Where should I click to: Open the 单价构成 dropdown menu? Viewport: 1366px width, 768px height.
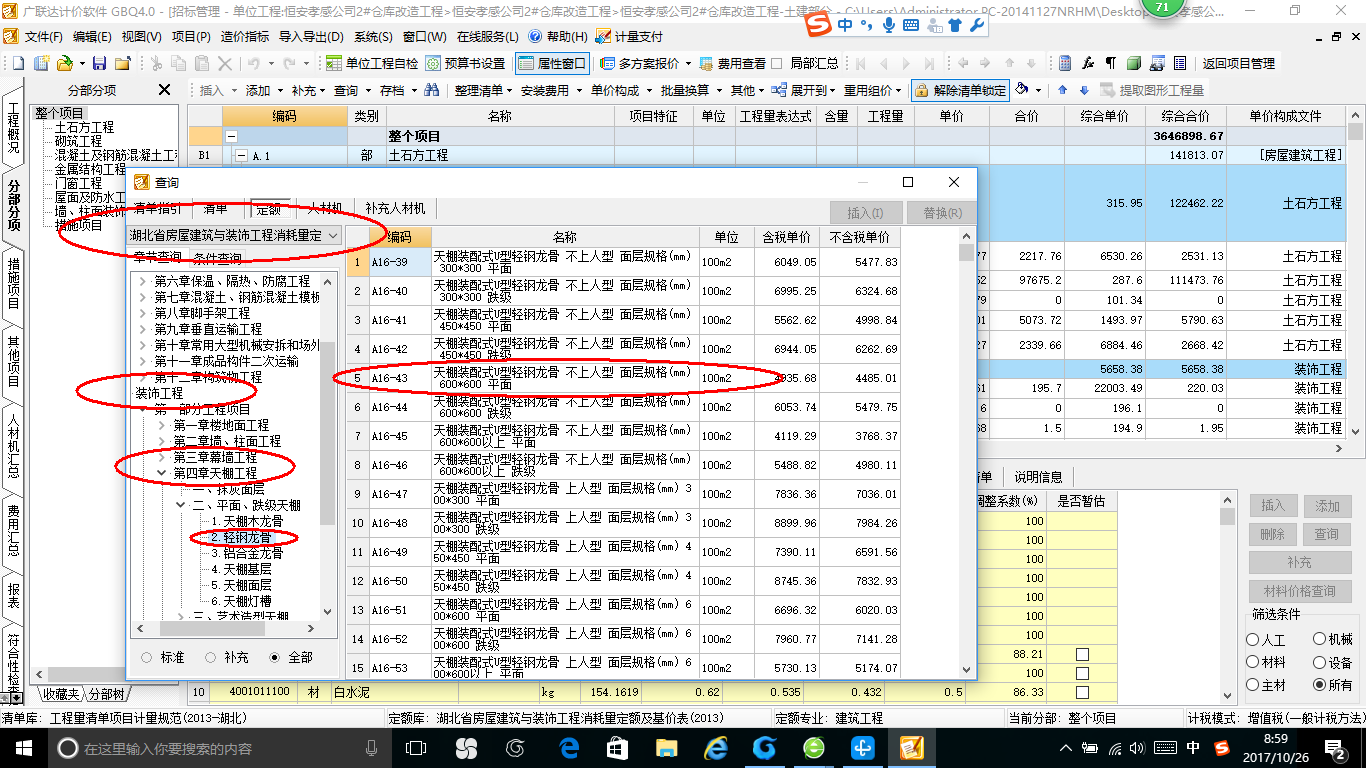pos(620,90)
